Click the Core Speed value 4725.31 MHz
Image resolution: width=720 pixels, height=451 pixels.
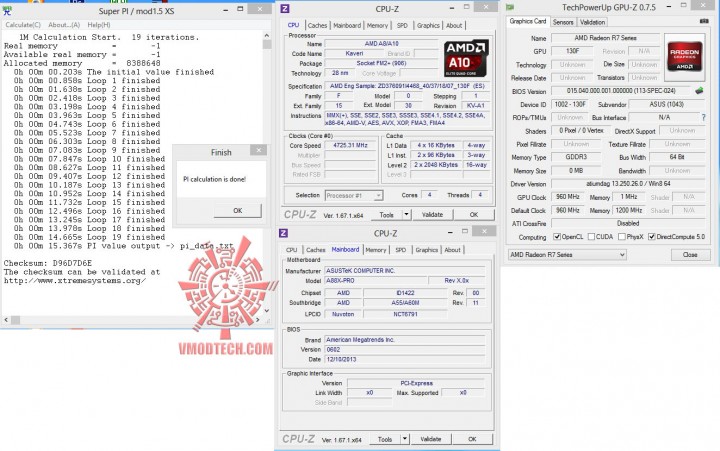tap(350, 145)
